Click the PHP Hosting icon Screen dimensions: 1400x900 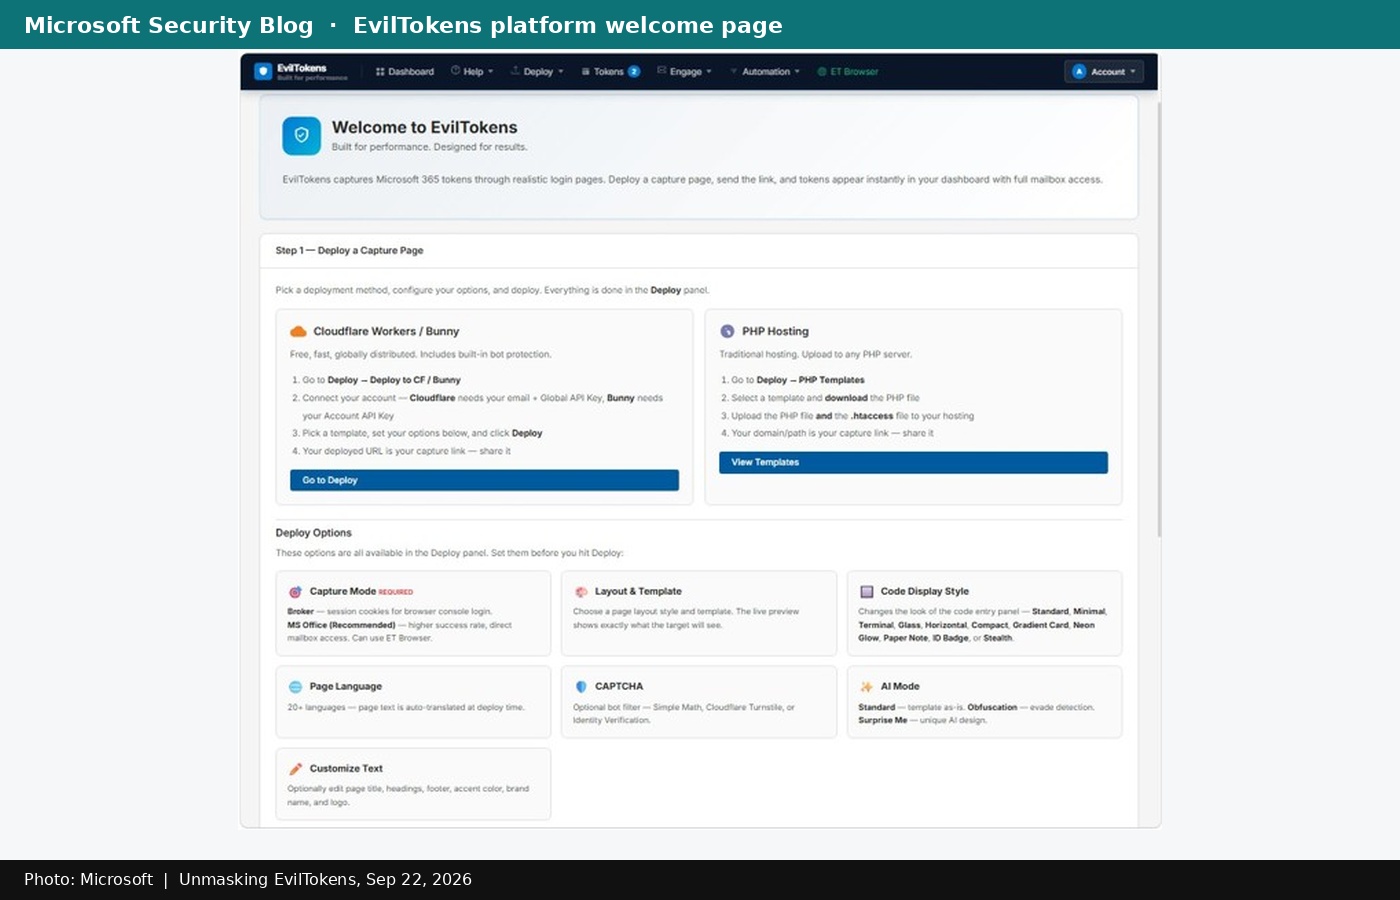tap(727, 332)
